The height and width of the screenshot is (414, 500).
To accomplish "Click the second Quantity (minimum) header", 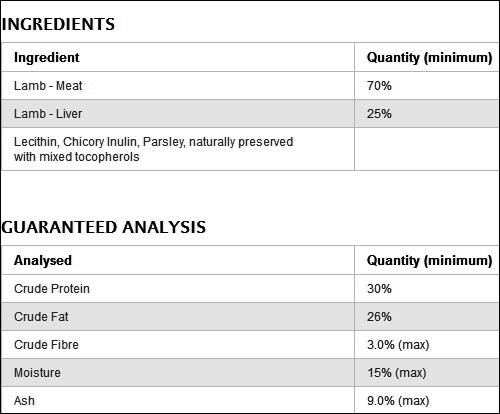I will (429, 260).
